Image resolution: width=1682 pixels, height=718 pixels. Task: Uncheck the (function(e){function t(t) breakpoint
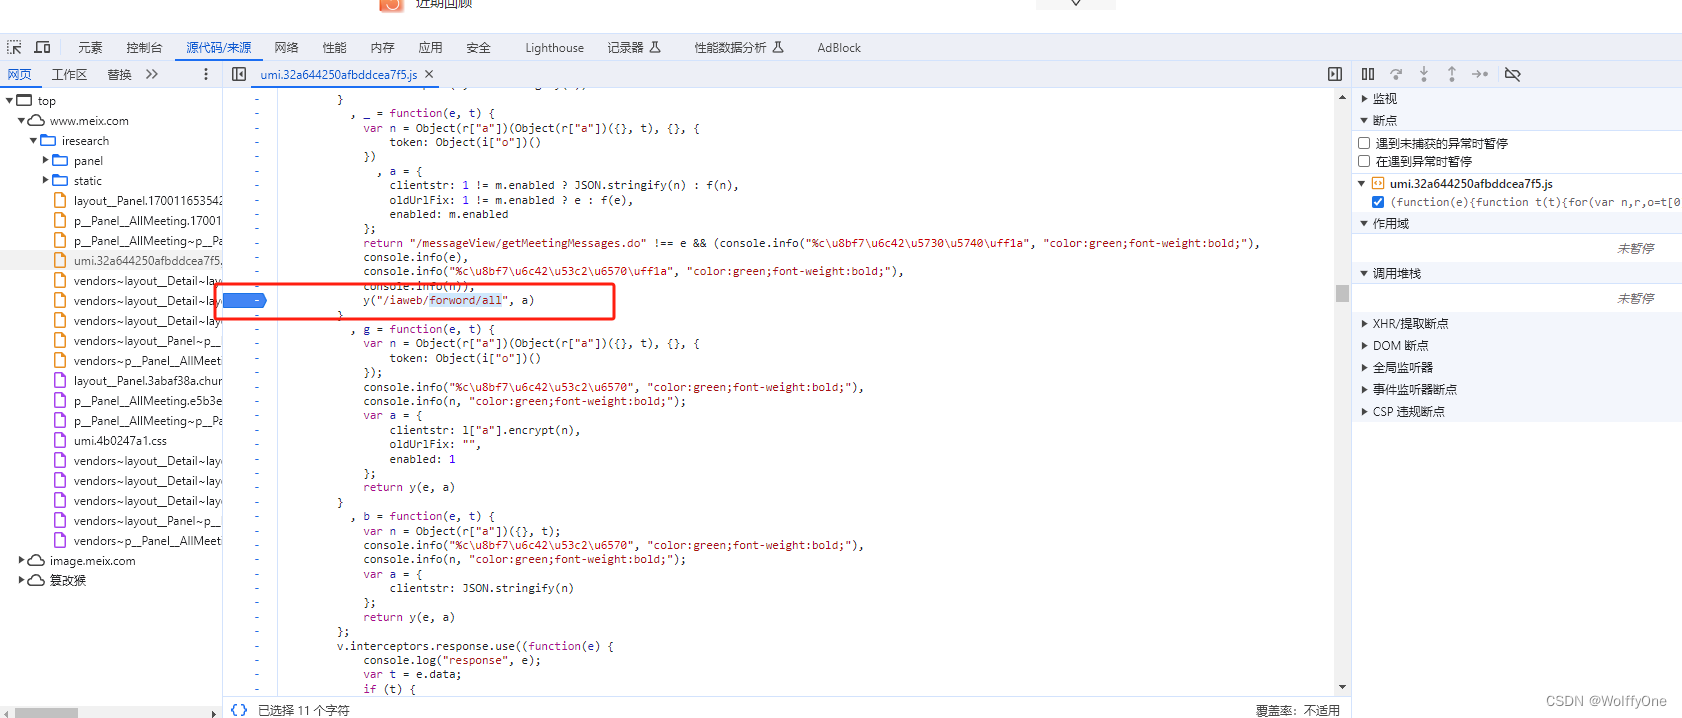[x=1378, y=202]
